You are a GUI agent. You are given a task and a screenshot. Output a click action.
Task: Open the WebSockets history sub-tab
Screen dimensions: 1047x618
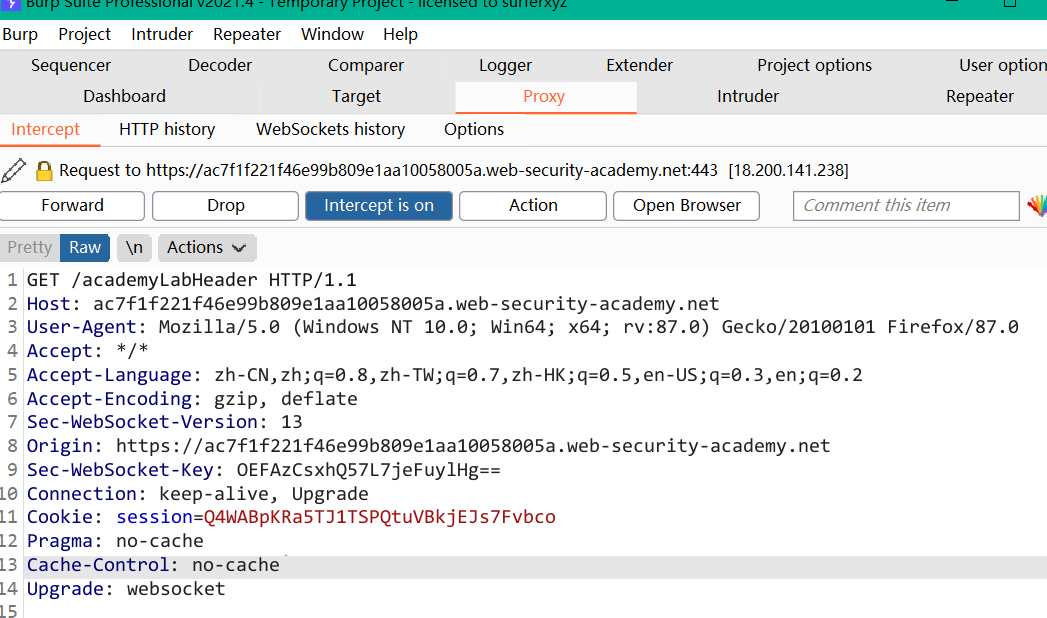click(x=331, y=129)
